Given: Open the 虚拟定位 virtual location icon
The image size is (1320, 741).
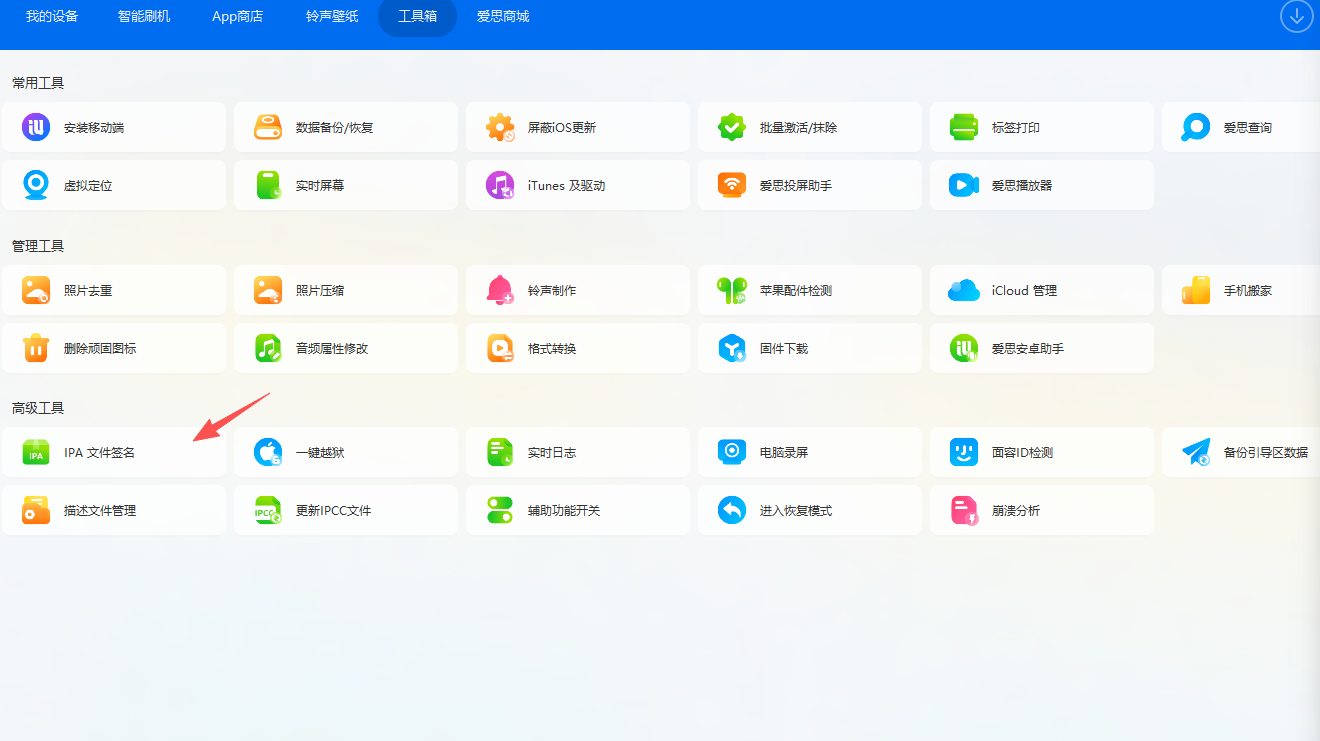Looking at the screenshot, I should 37,186.
